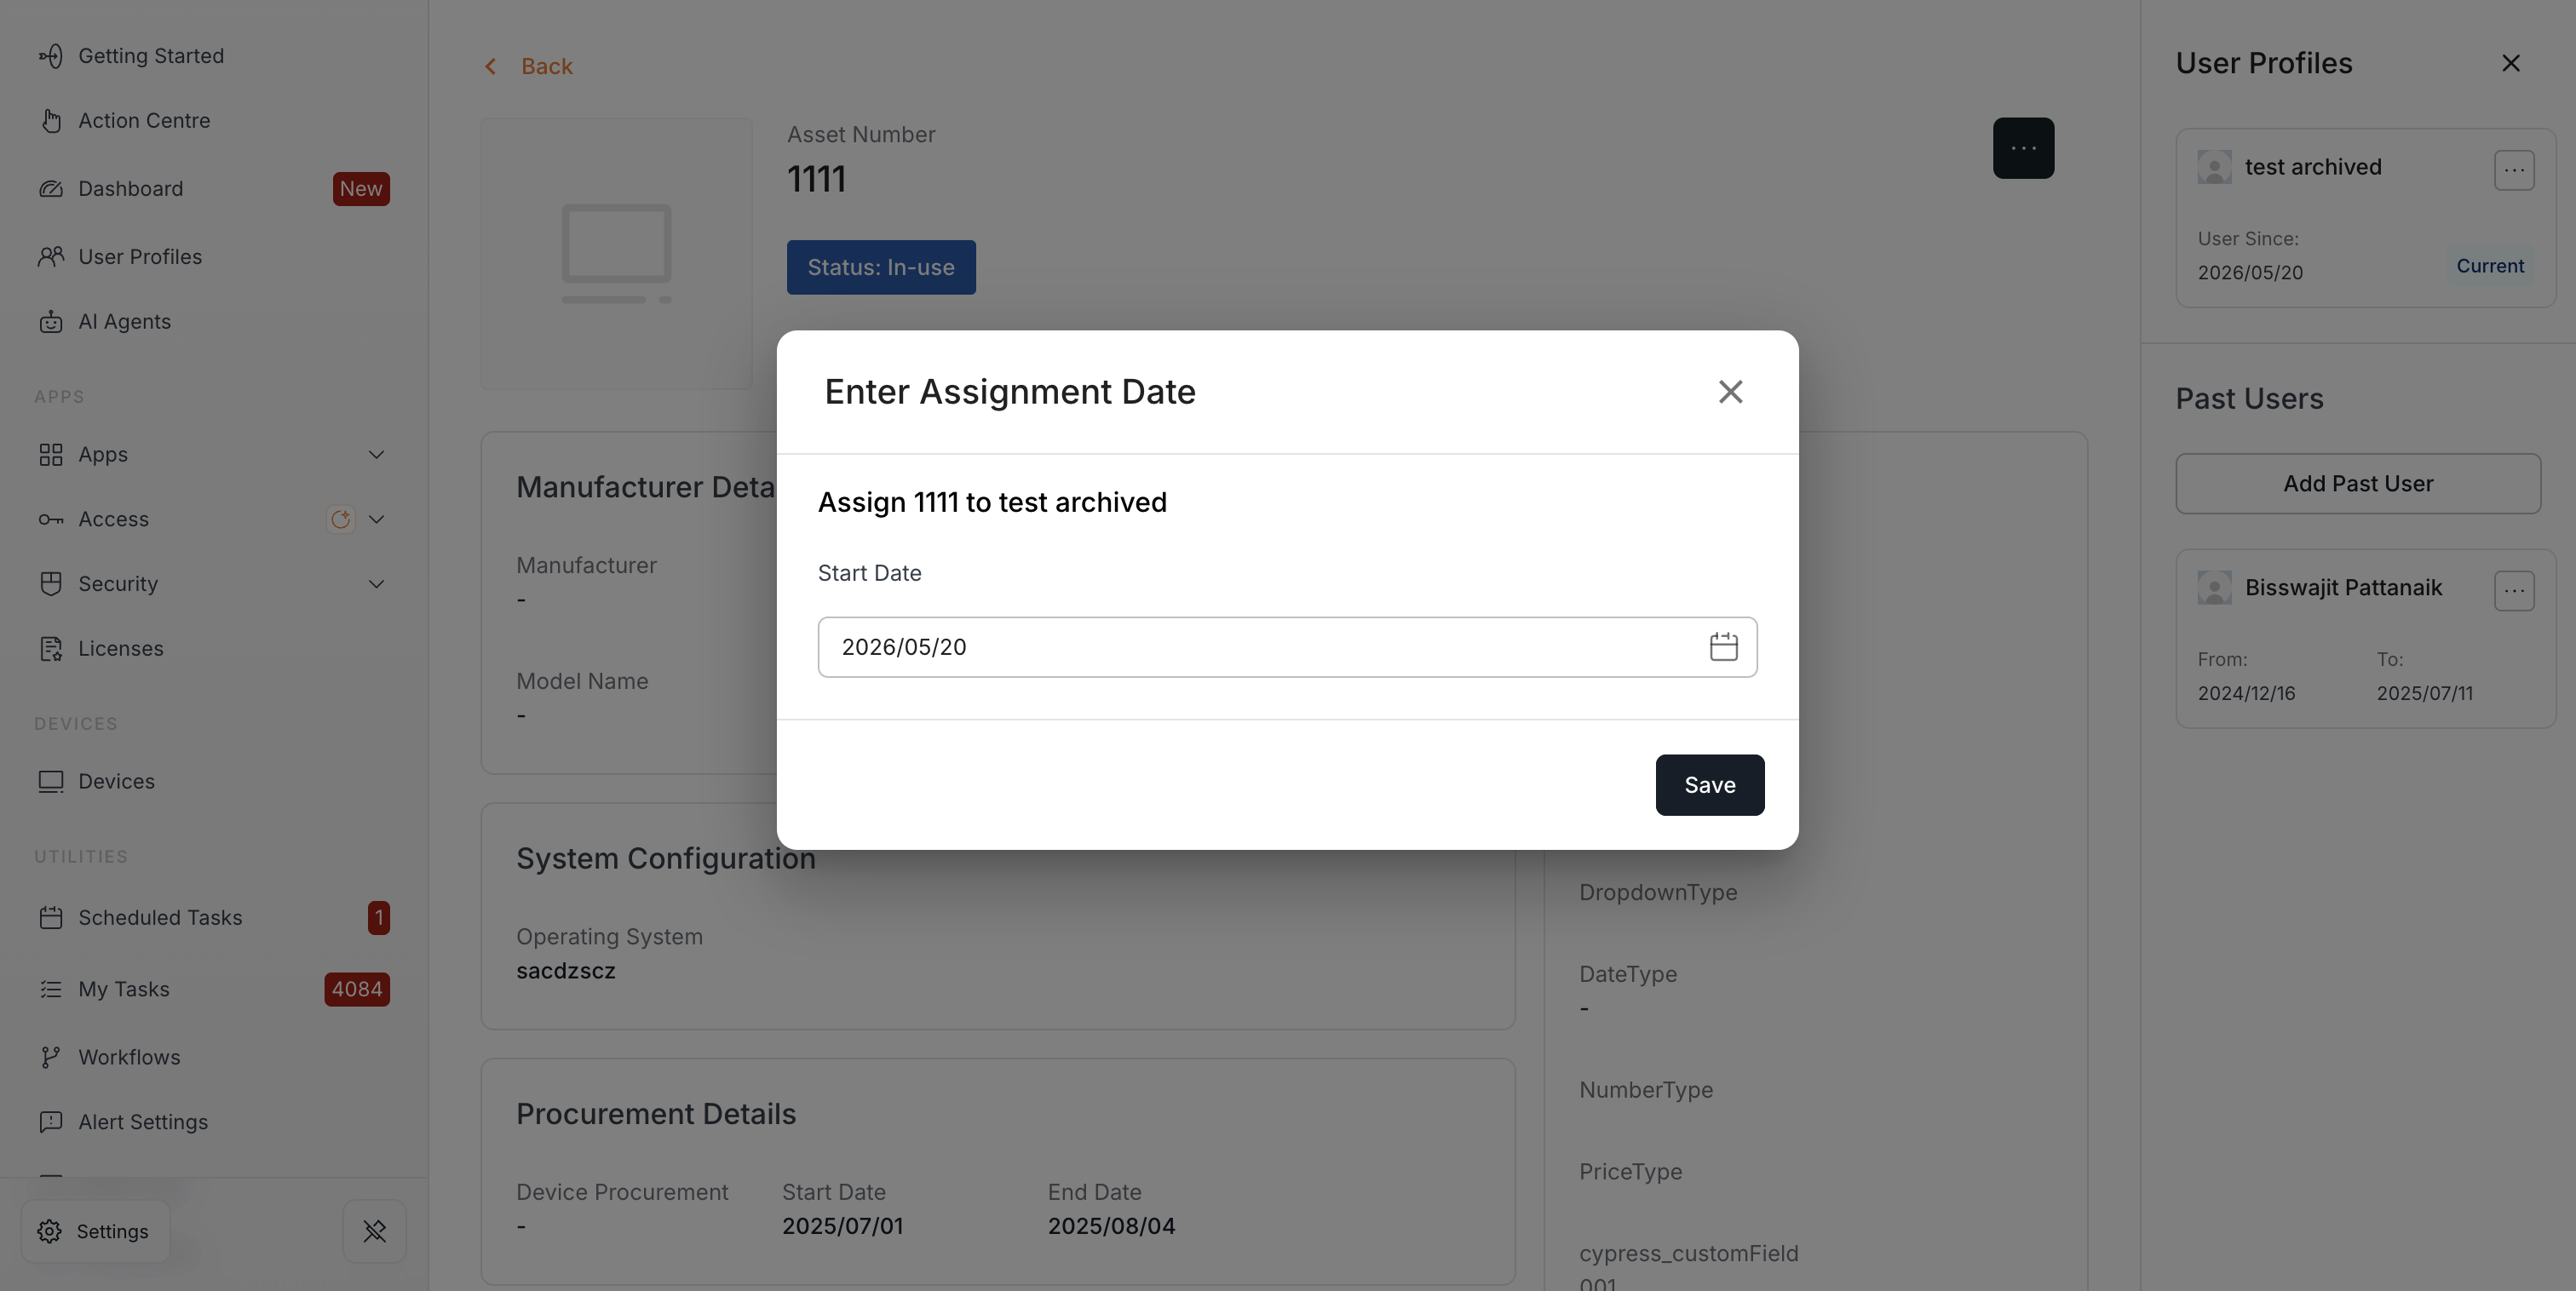Image resolution: width=2576 pixels, height=1291 pixels.
Task: Click the Getting Started rocket icon
Action: (x=51, y=56)
